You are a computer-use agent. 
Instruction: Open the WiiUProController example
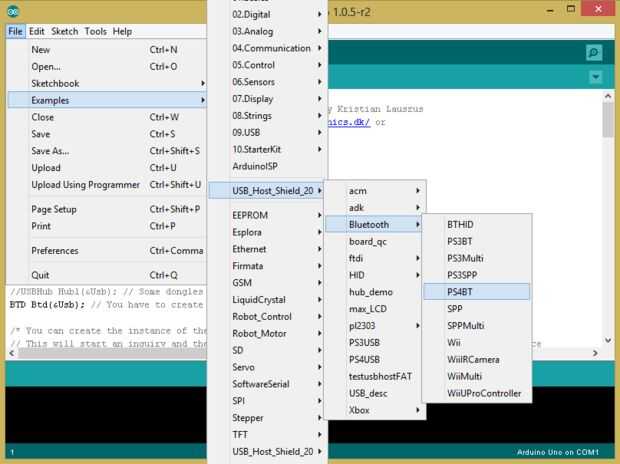click(477, 393)
